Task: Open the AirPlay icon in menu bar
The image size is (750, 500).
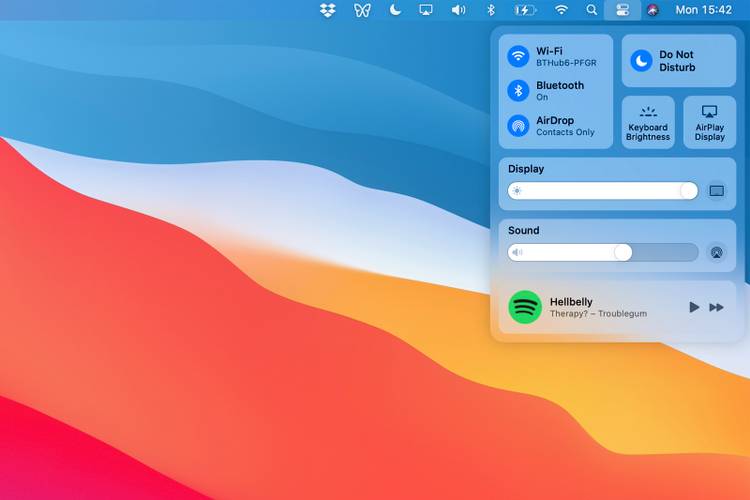Action: coord(426,10)
